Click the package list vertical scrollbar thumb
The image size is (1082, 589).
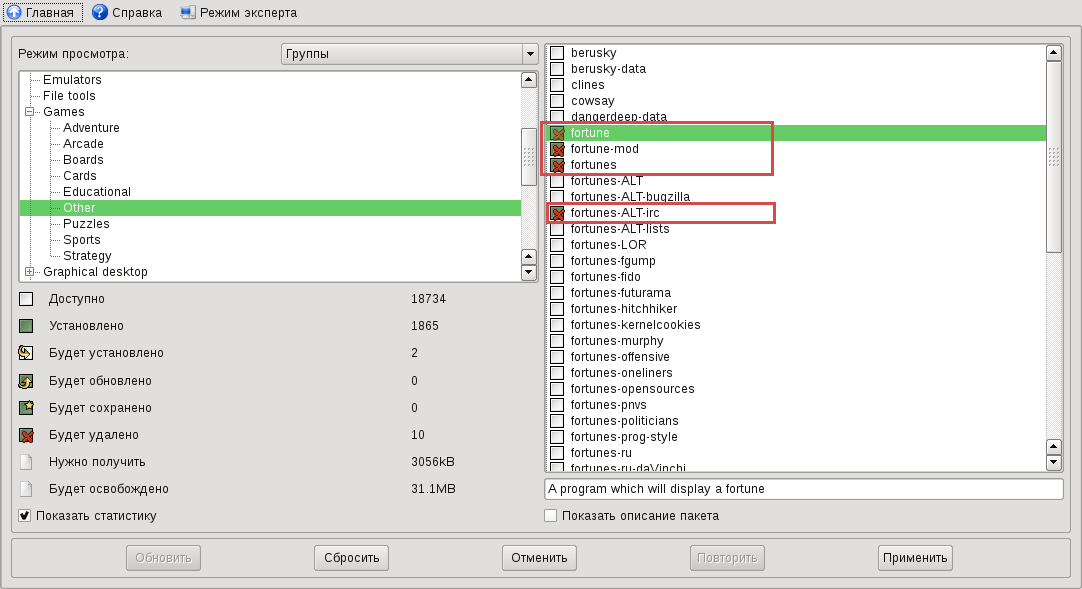click(x=1054, y=157)
